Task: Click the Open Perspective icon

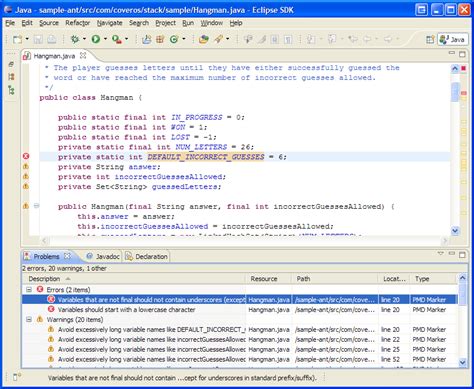Action: tap(430, 40)
